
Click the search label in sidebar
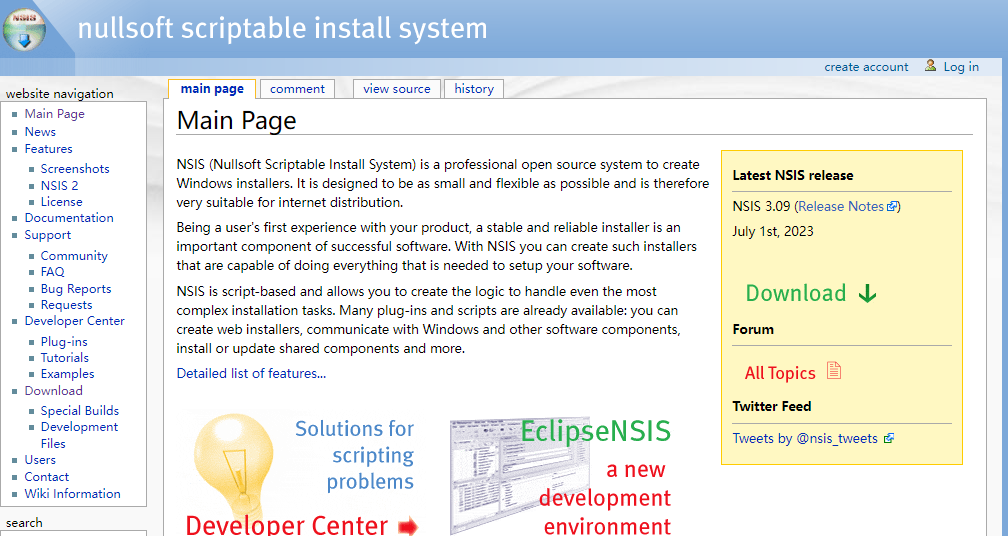click(24, 523)
